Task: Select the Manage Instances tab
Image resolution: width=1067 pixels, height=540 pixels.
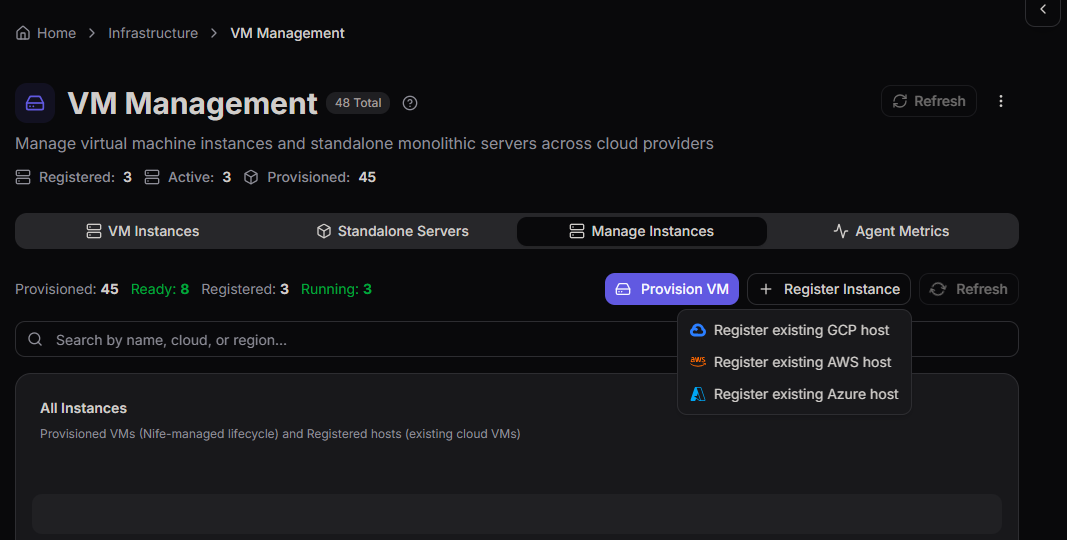Action: pos(642,231)
